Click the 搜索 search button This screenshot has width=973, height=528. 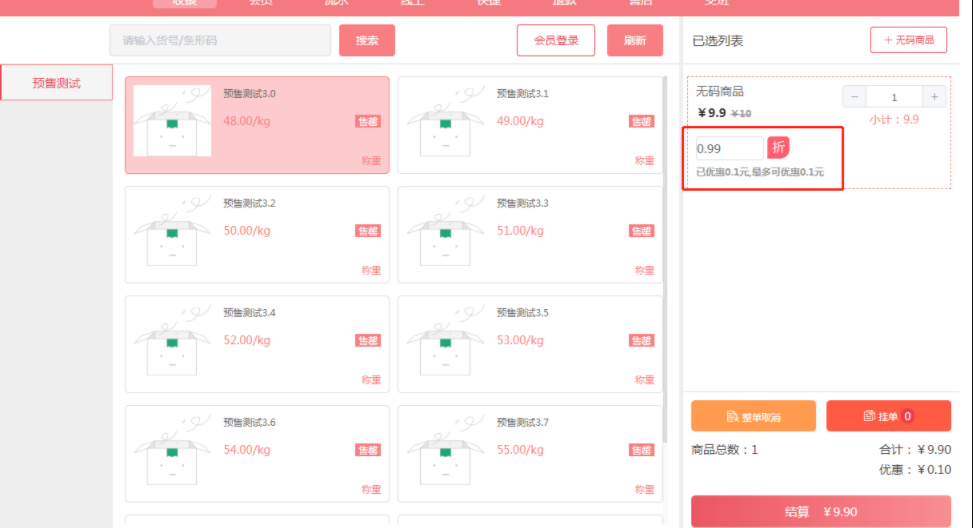click(367, 40)
